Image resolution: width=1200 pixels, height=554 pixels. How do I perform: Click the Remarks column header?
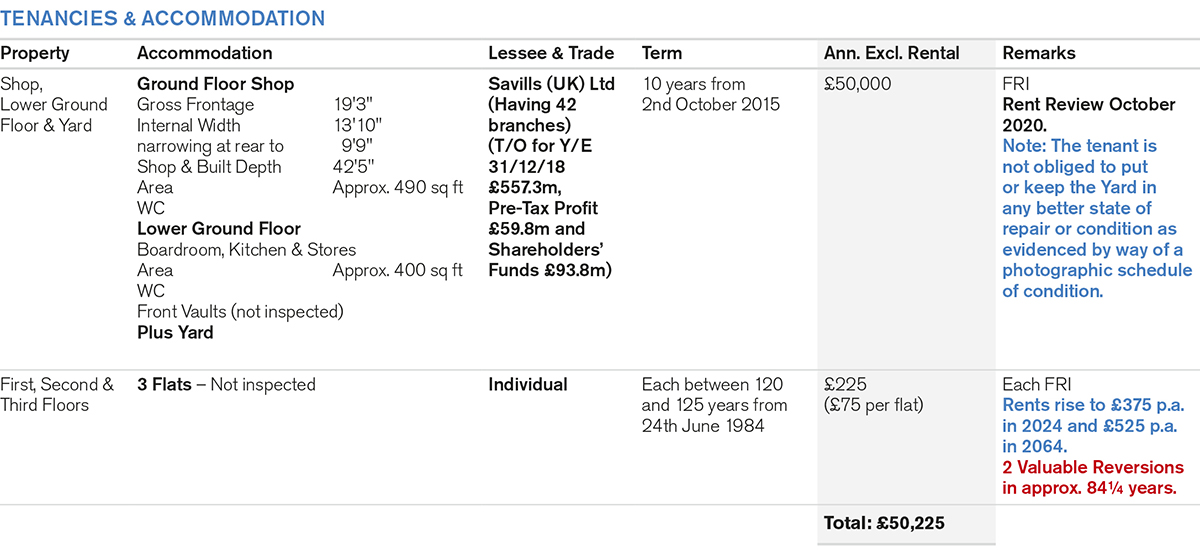click(x=1037, y=54)
